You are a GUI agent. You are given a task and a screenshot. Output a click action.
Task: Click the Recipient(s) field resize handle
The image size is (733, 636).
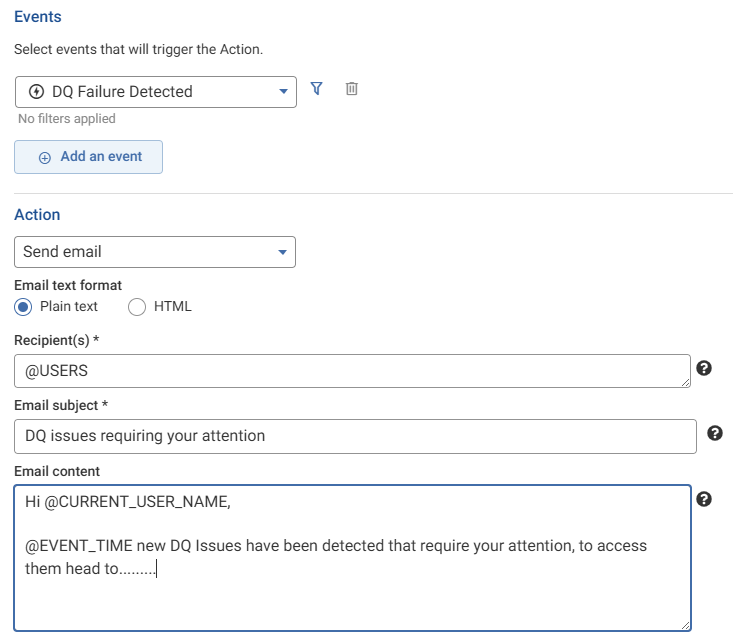685,381
